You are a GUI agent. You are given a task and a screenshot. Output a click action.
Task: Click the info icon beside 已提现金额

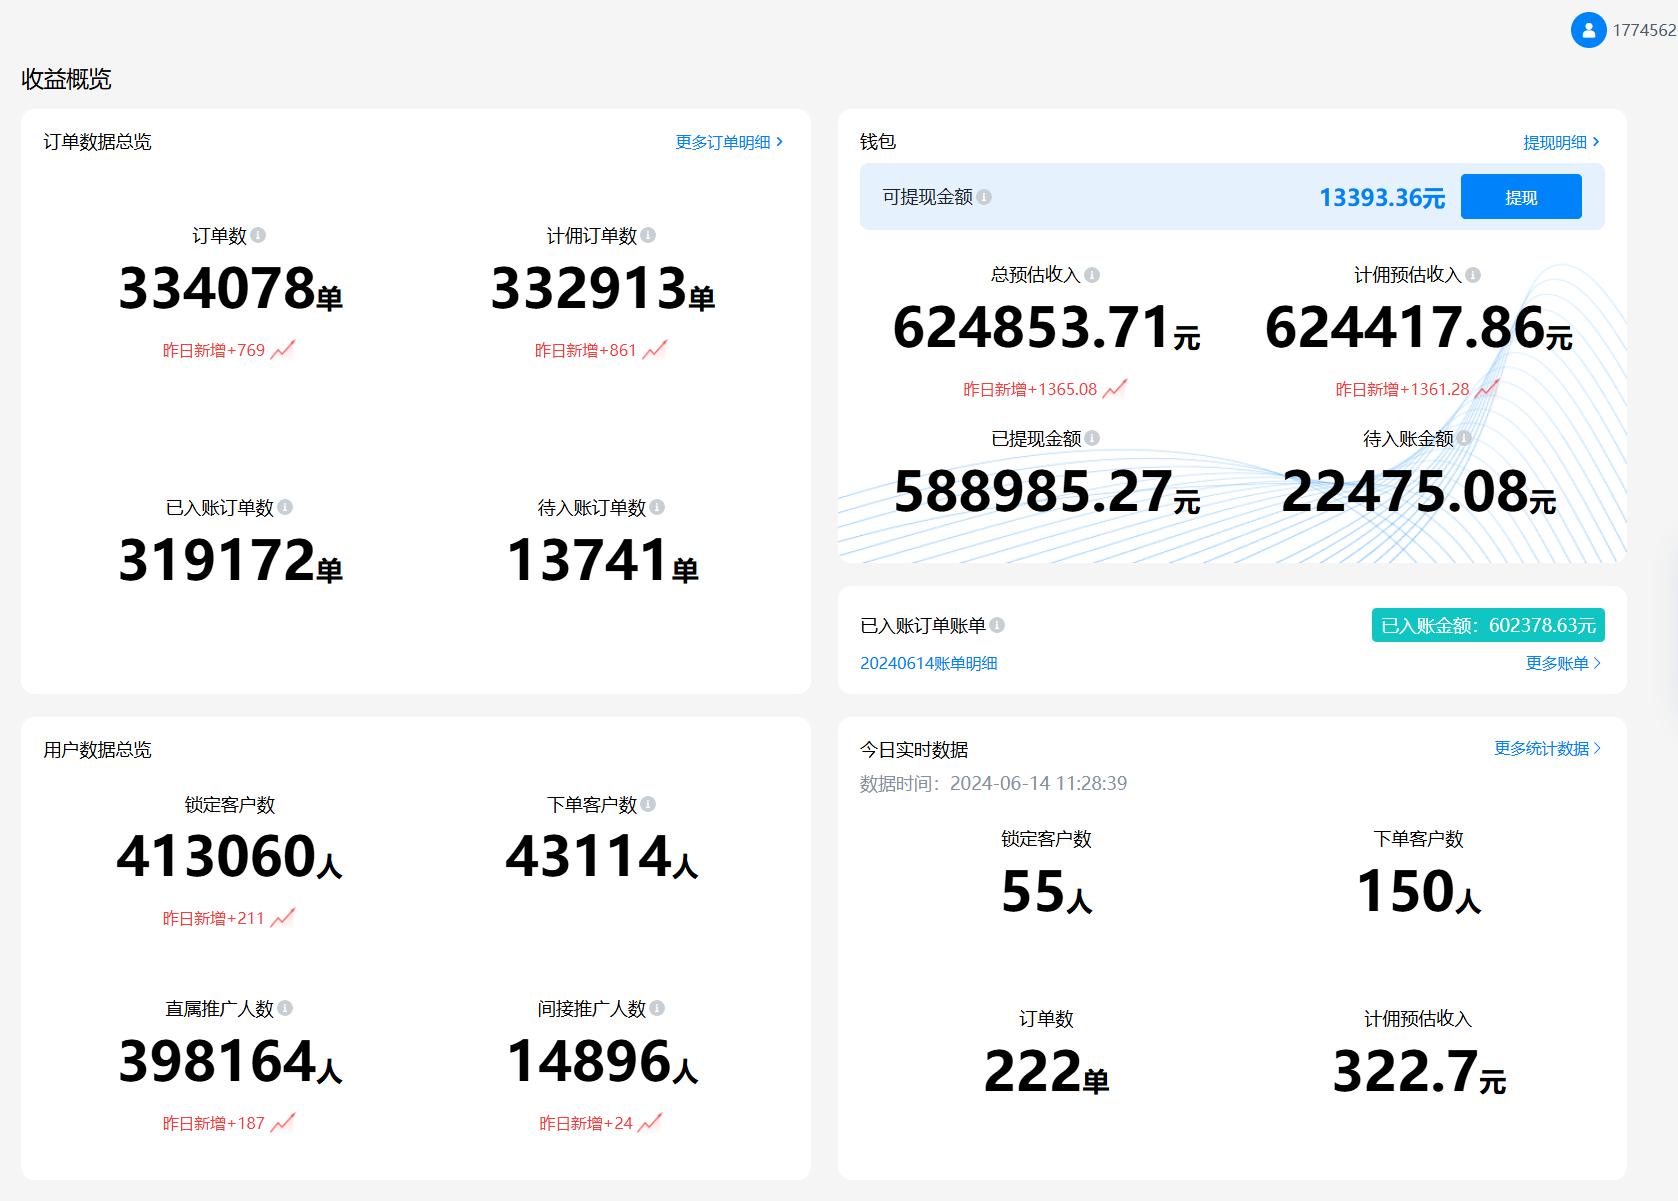coord(1092,438)
